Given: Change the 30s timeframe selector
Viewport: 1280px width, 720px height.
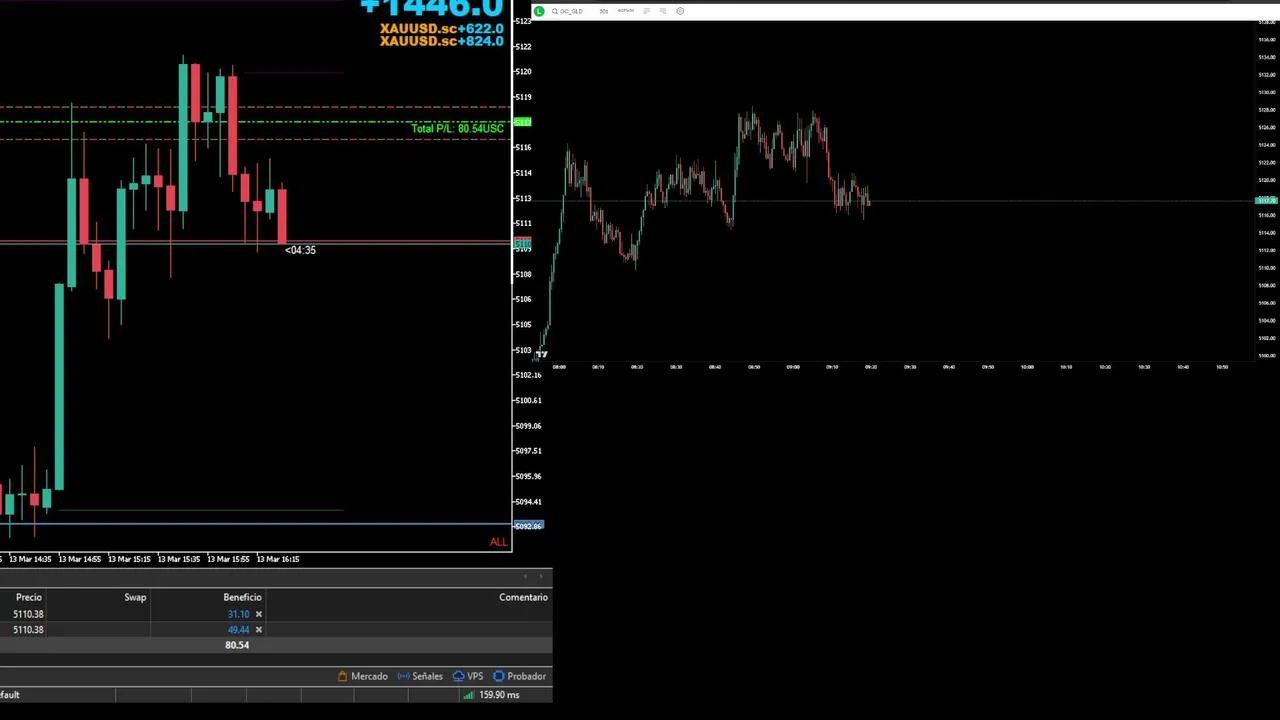Looking at the screenshot, I should point(604,11).
